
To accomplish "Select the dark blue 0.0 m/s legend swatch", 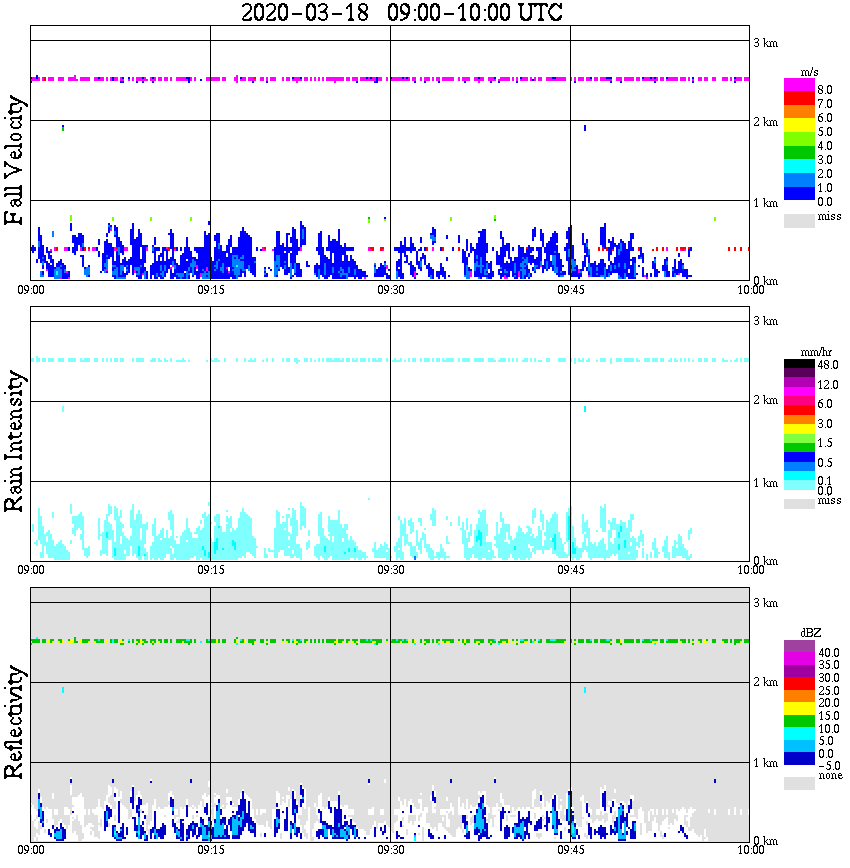I will (799, 193).
